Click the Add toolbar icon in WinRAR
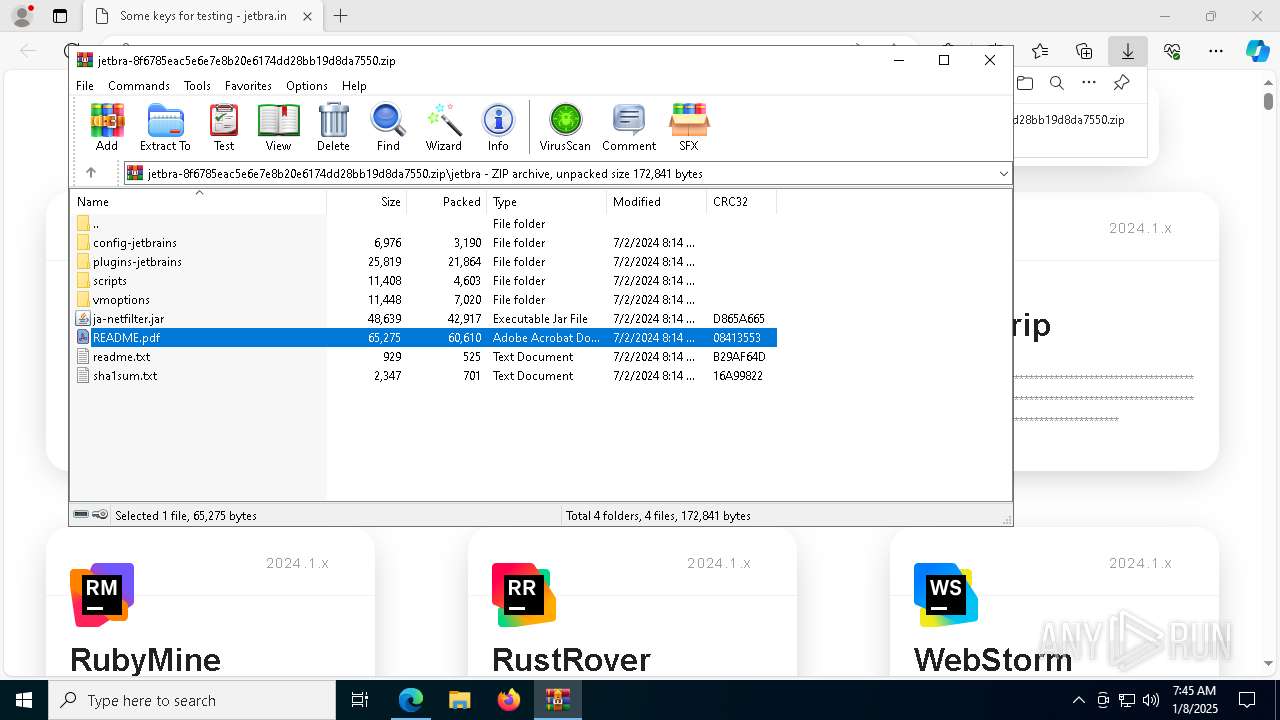This screenshot has width=1280, height=720. pos(107,127)
